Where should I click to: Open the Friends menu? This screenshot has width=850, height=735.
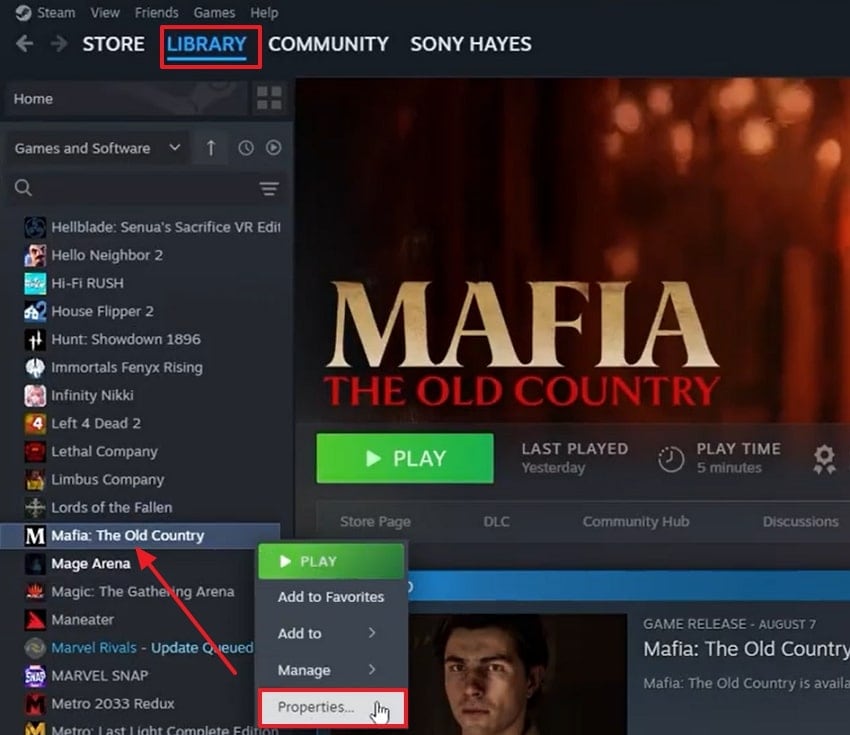pos(157,12)
